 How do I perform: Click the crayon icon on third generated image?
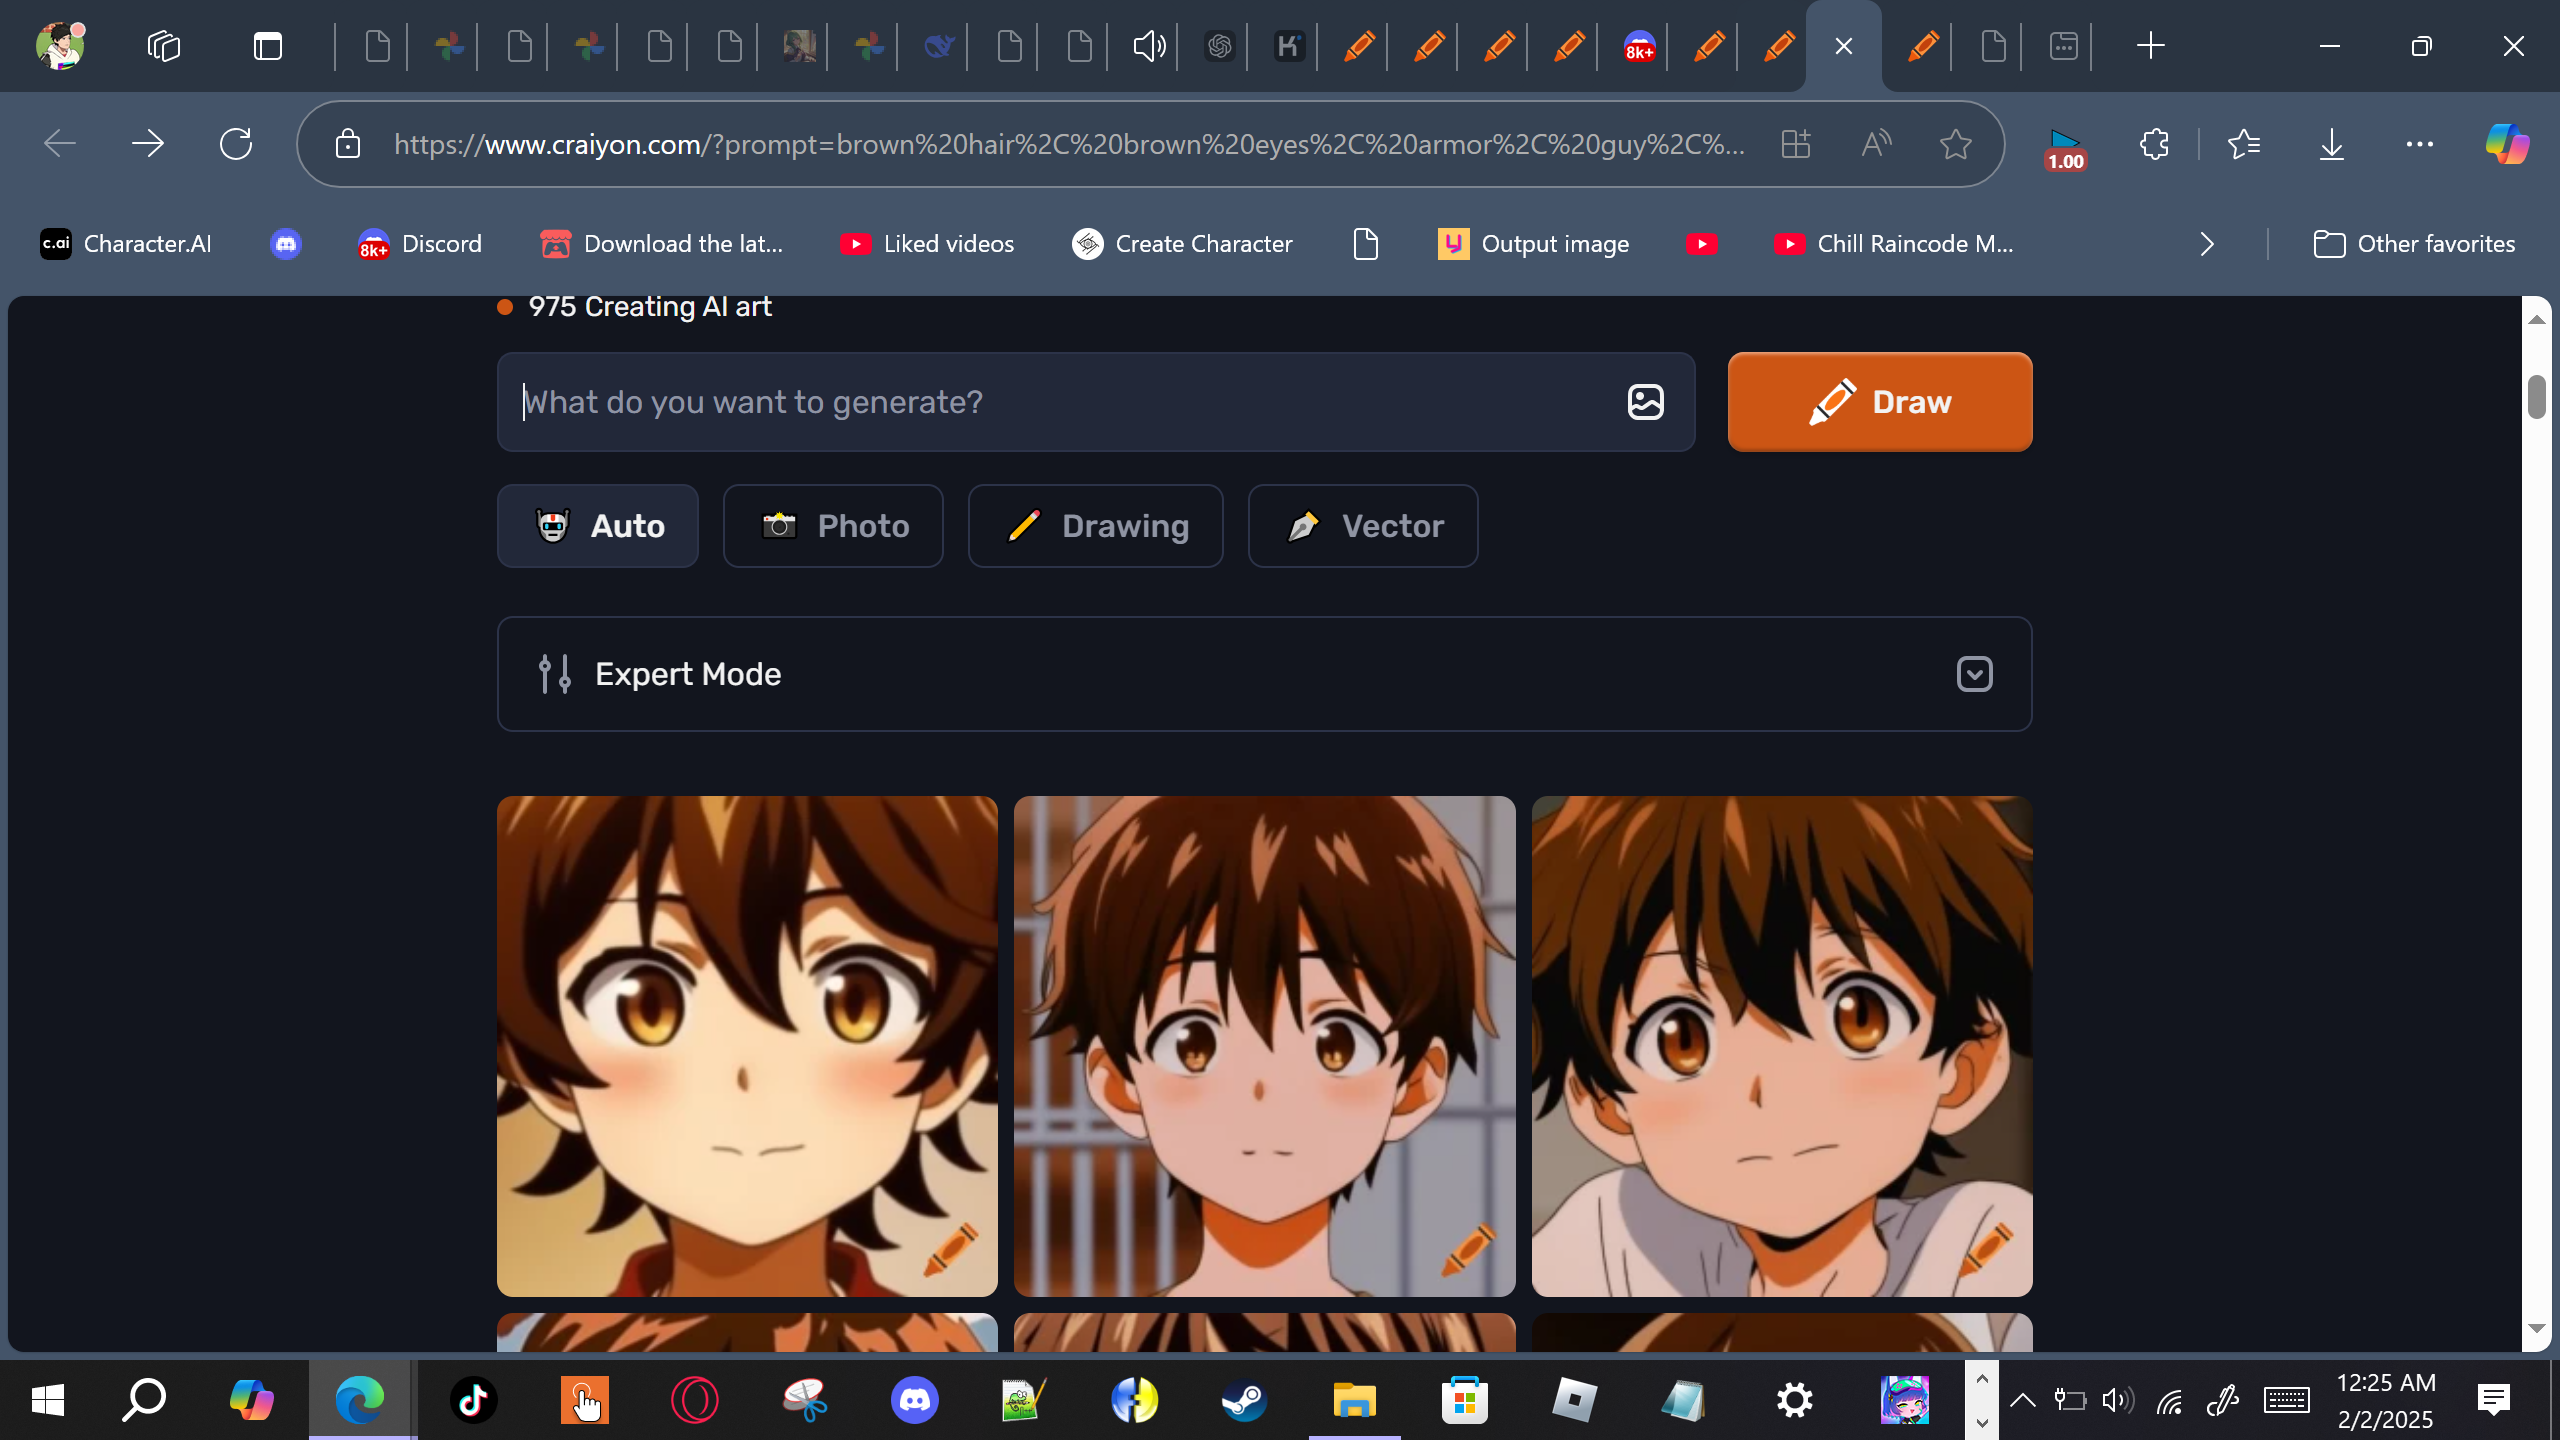[x=1985, y=1248]
